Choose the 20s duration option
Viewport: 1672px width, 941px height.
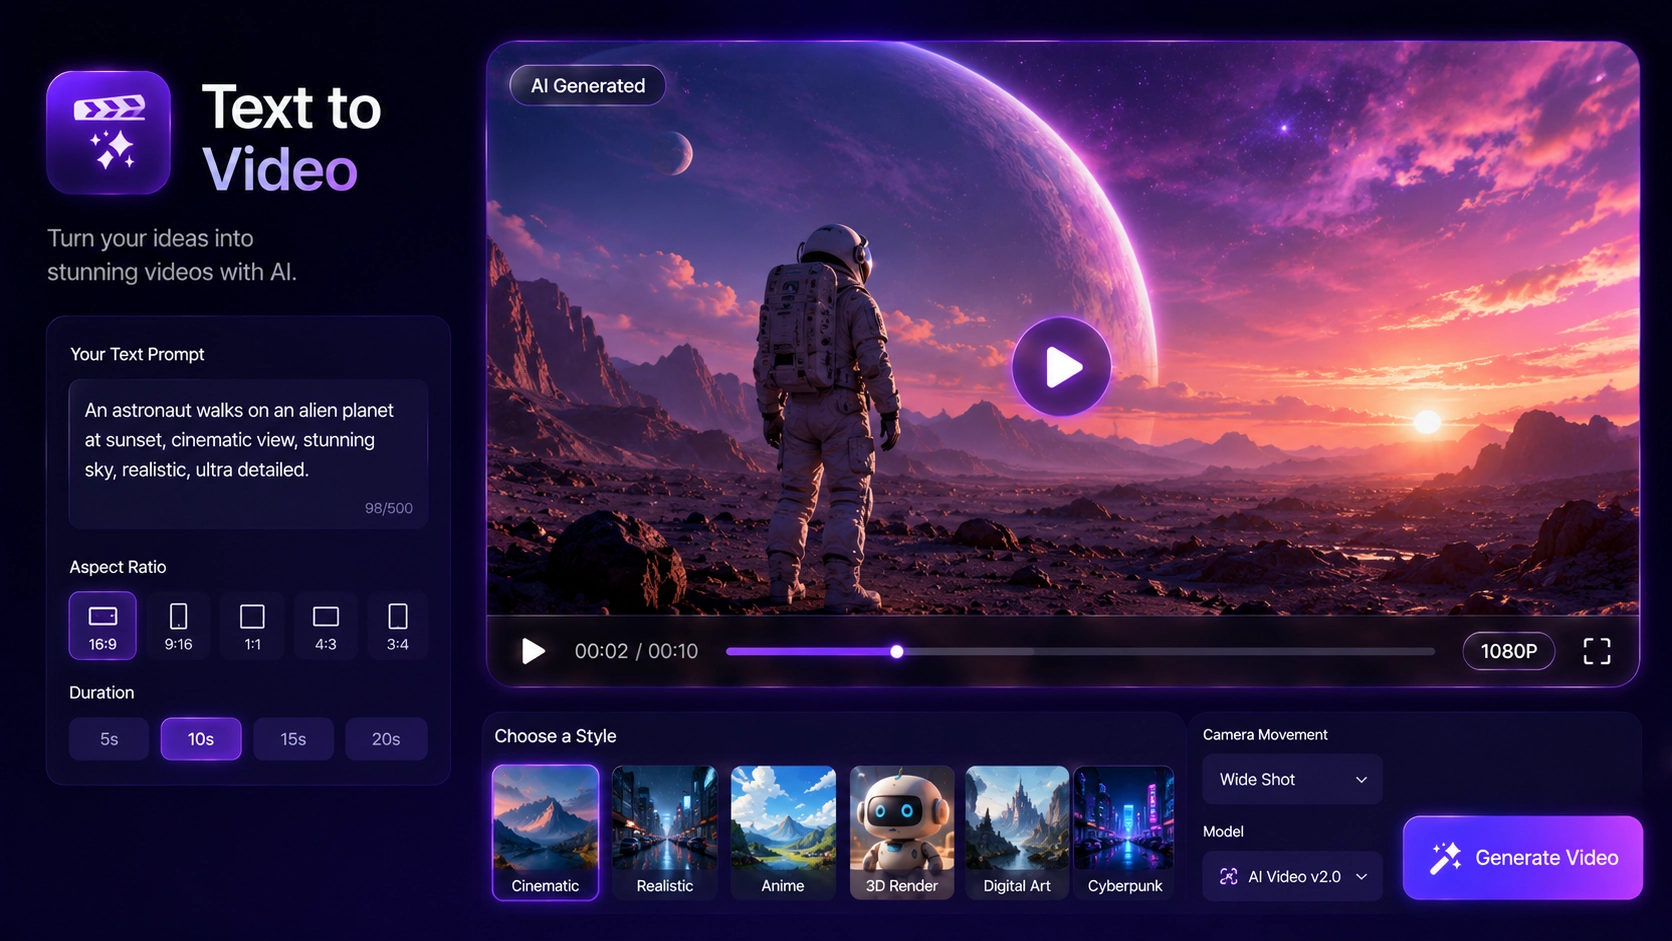(386, 739)
